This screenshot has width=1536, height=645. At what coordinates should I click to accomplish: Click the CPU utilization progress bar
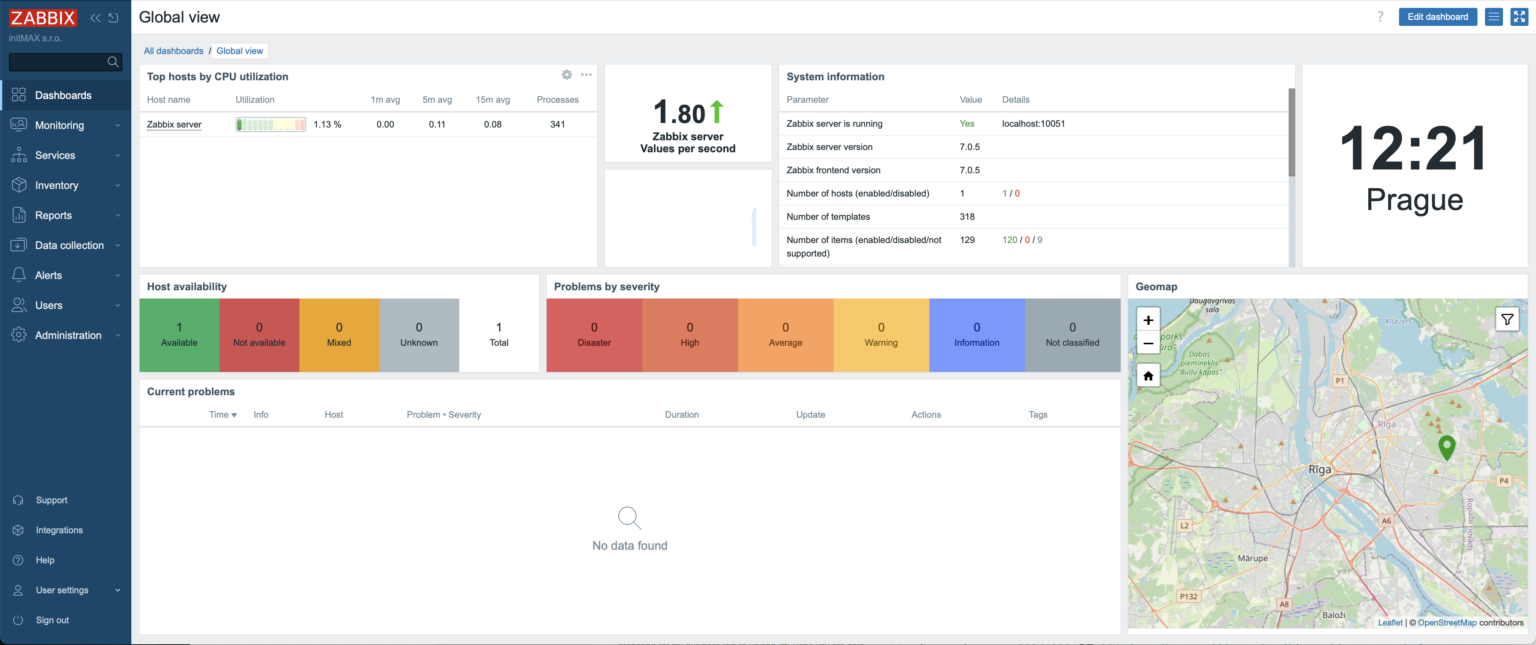pyautogui.click(x=270, y=124)
